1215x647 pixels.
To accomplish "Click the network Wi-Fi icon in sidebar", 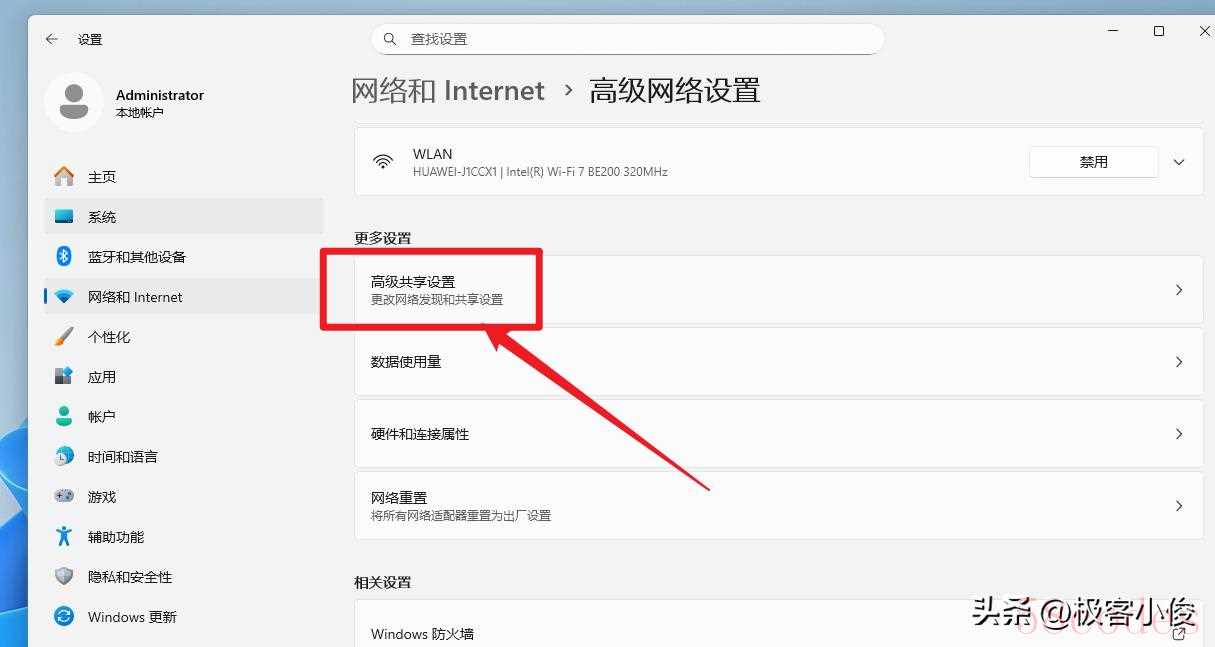I will click(x=64, y=297).
